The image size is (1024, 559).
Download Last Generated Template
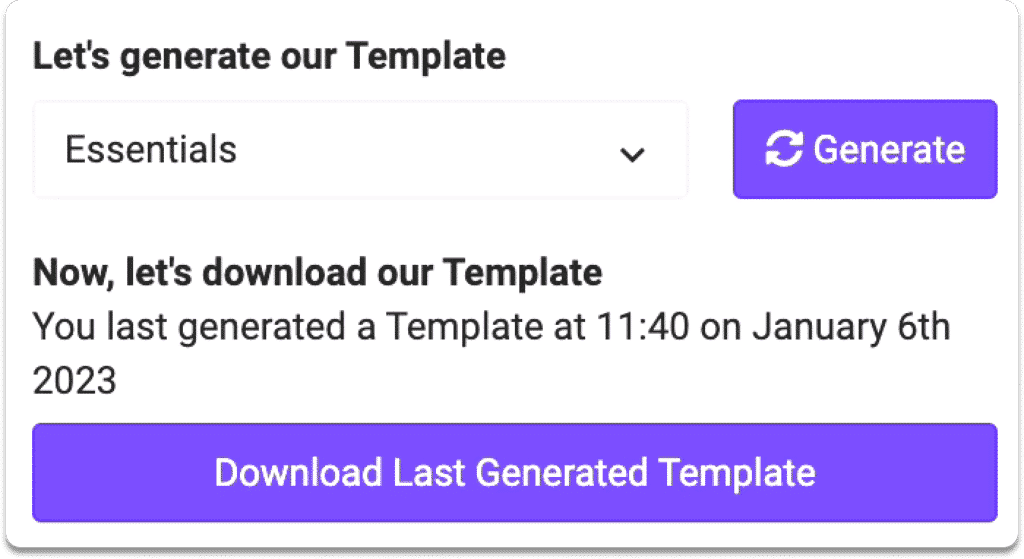coord(515,472)
